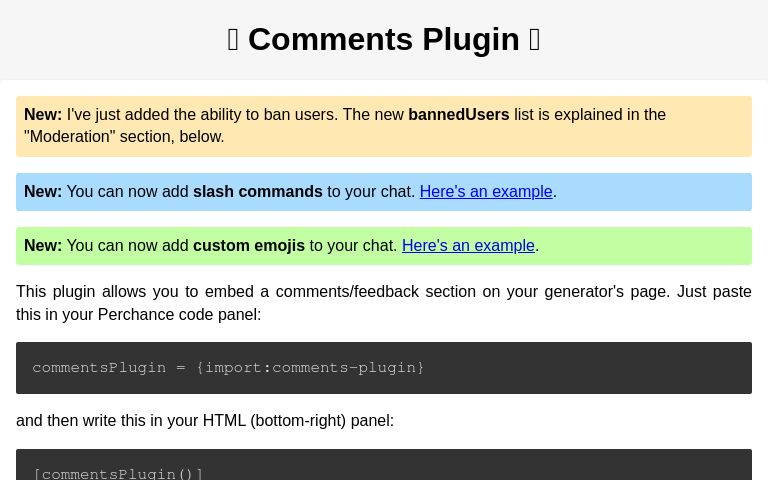Click the 'and then write this' instruction line

(205, 420)
